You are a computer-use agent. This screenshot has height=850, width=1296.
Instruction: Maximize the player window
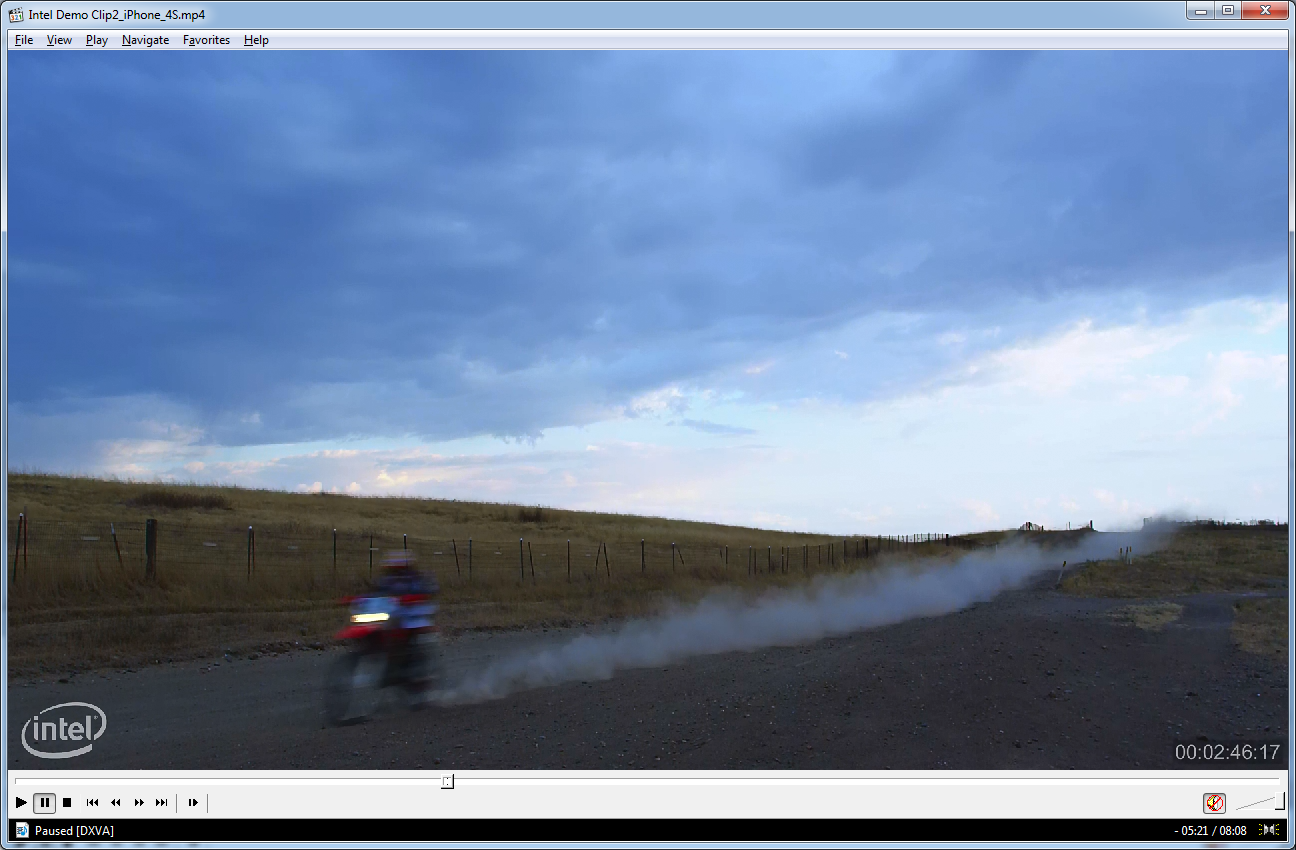pos(1227,10)
